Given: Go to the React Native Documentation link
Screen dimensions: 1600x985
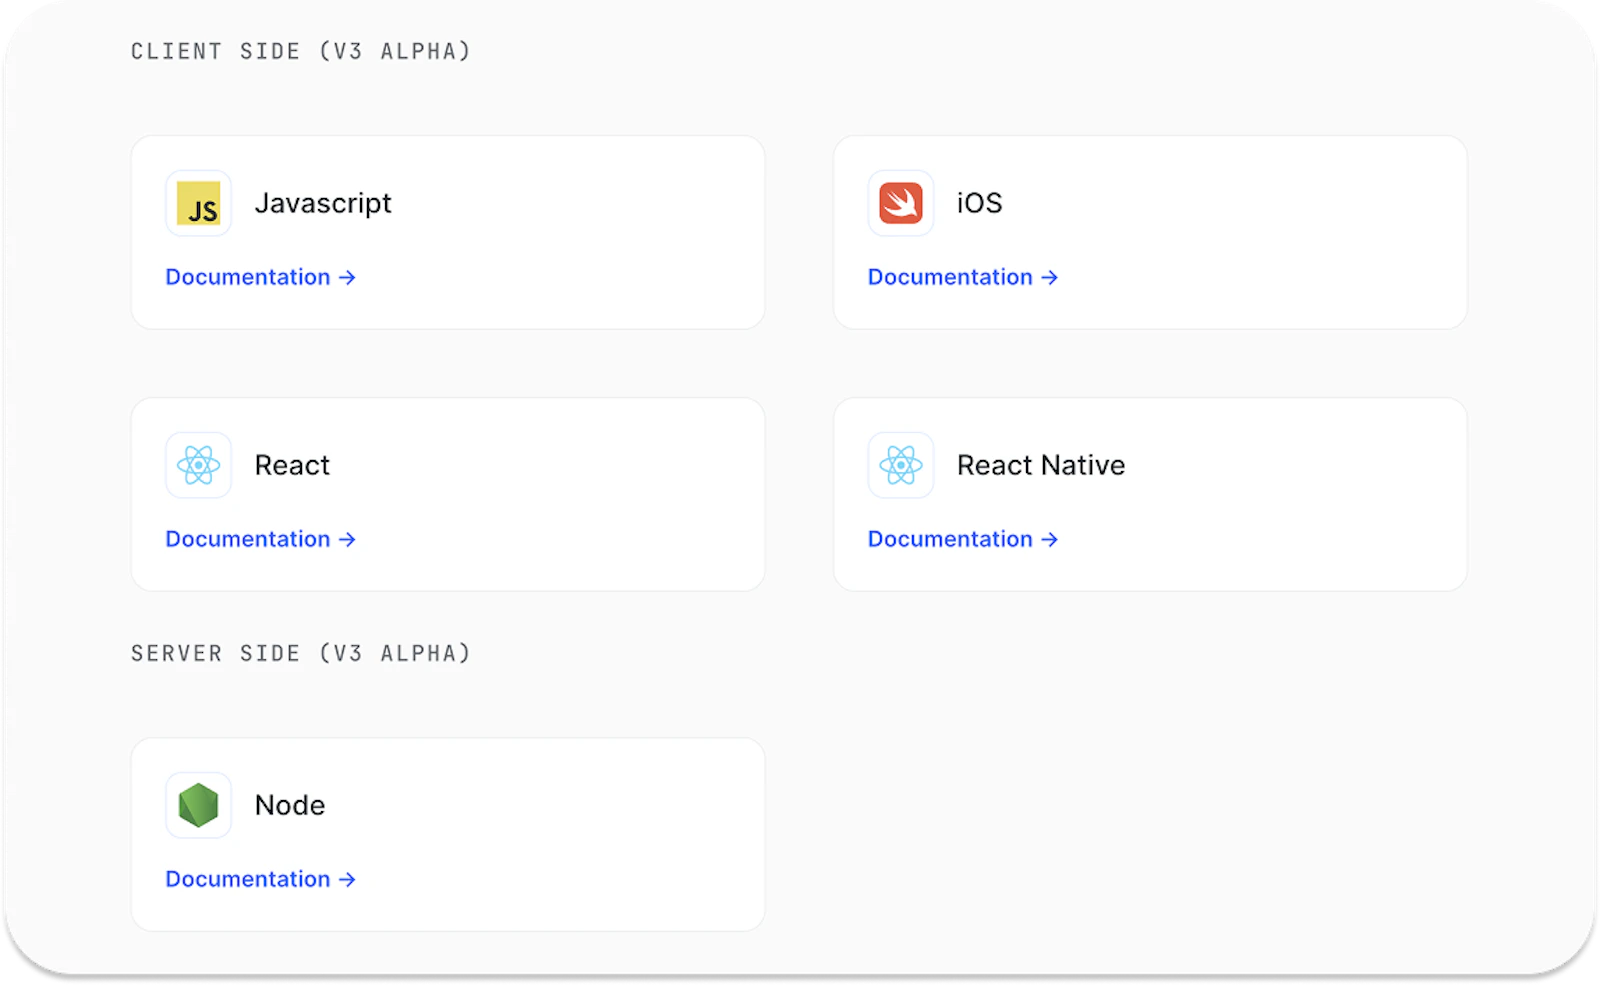Looking at the screenshot, I should [x=950, y=539].
